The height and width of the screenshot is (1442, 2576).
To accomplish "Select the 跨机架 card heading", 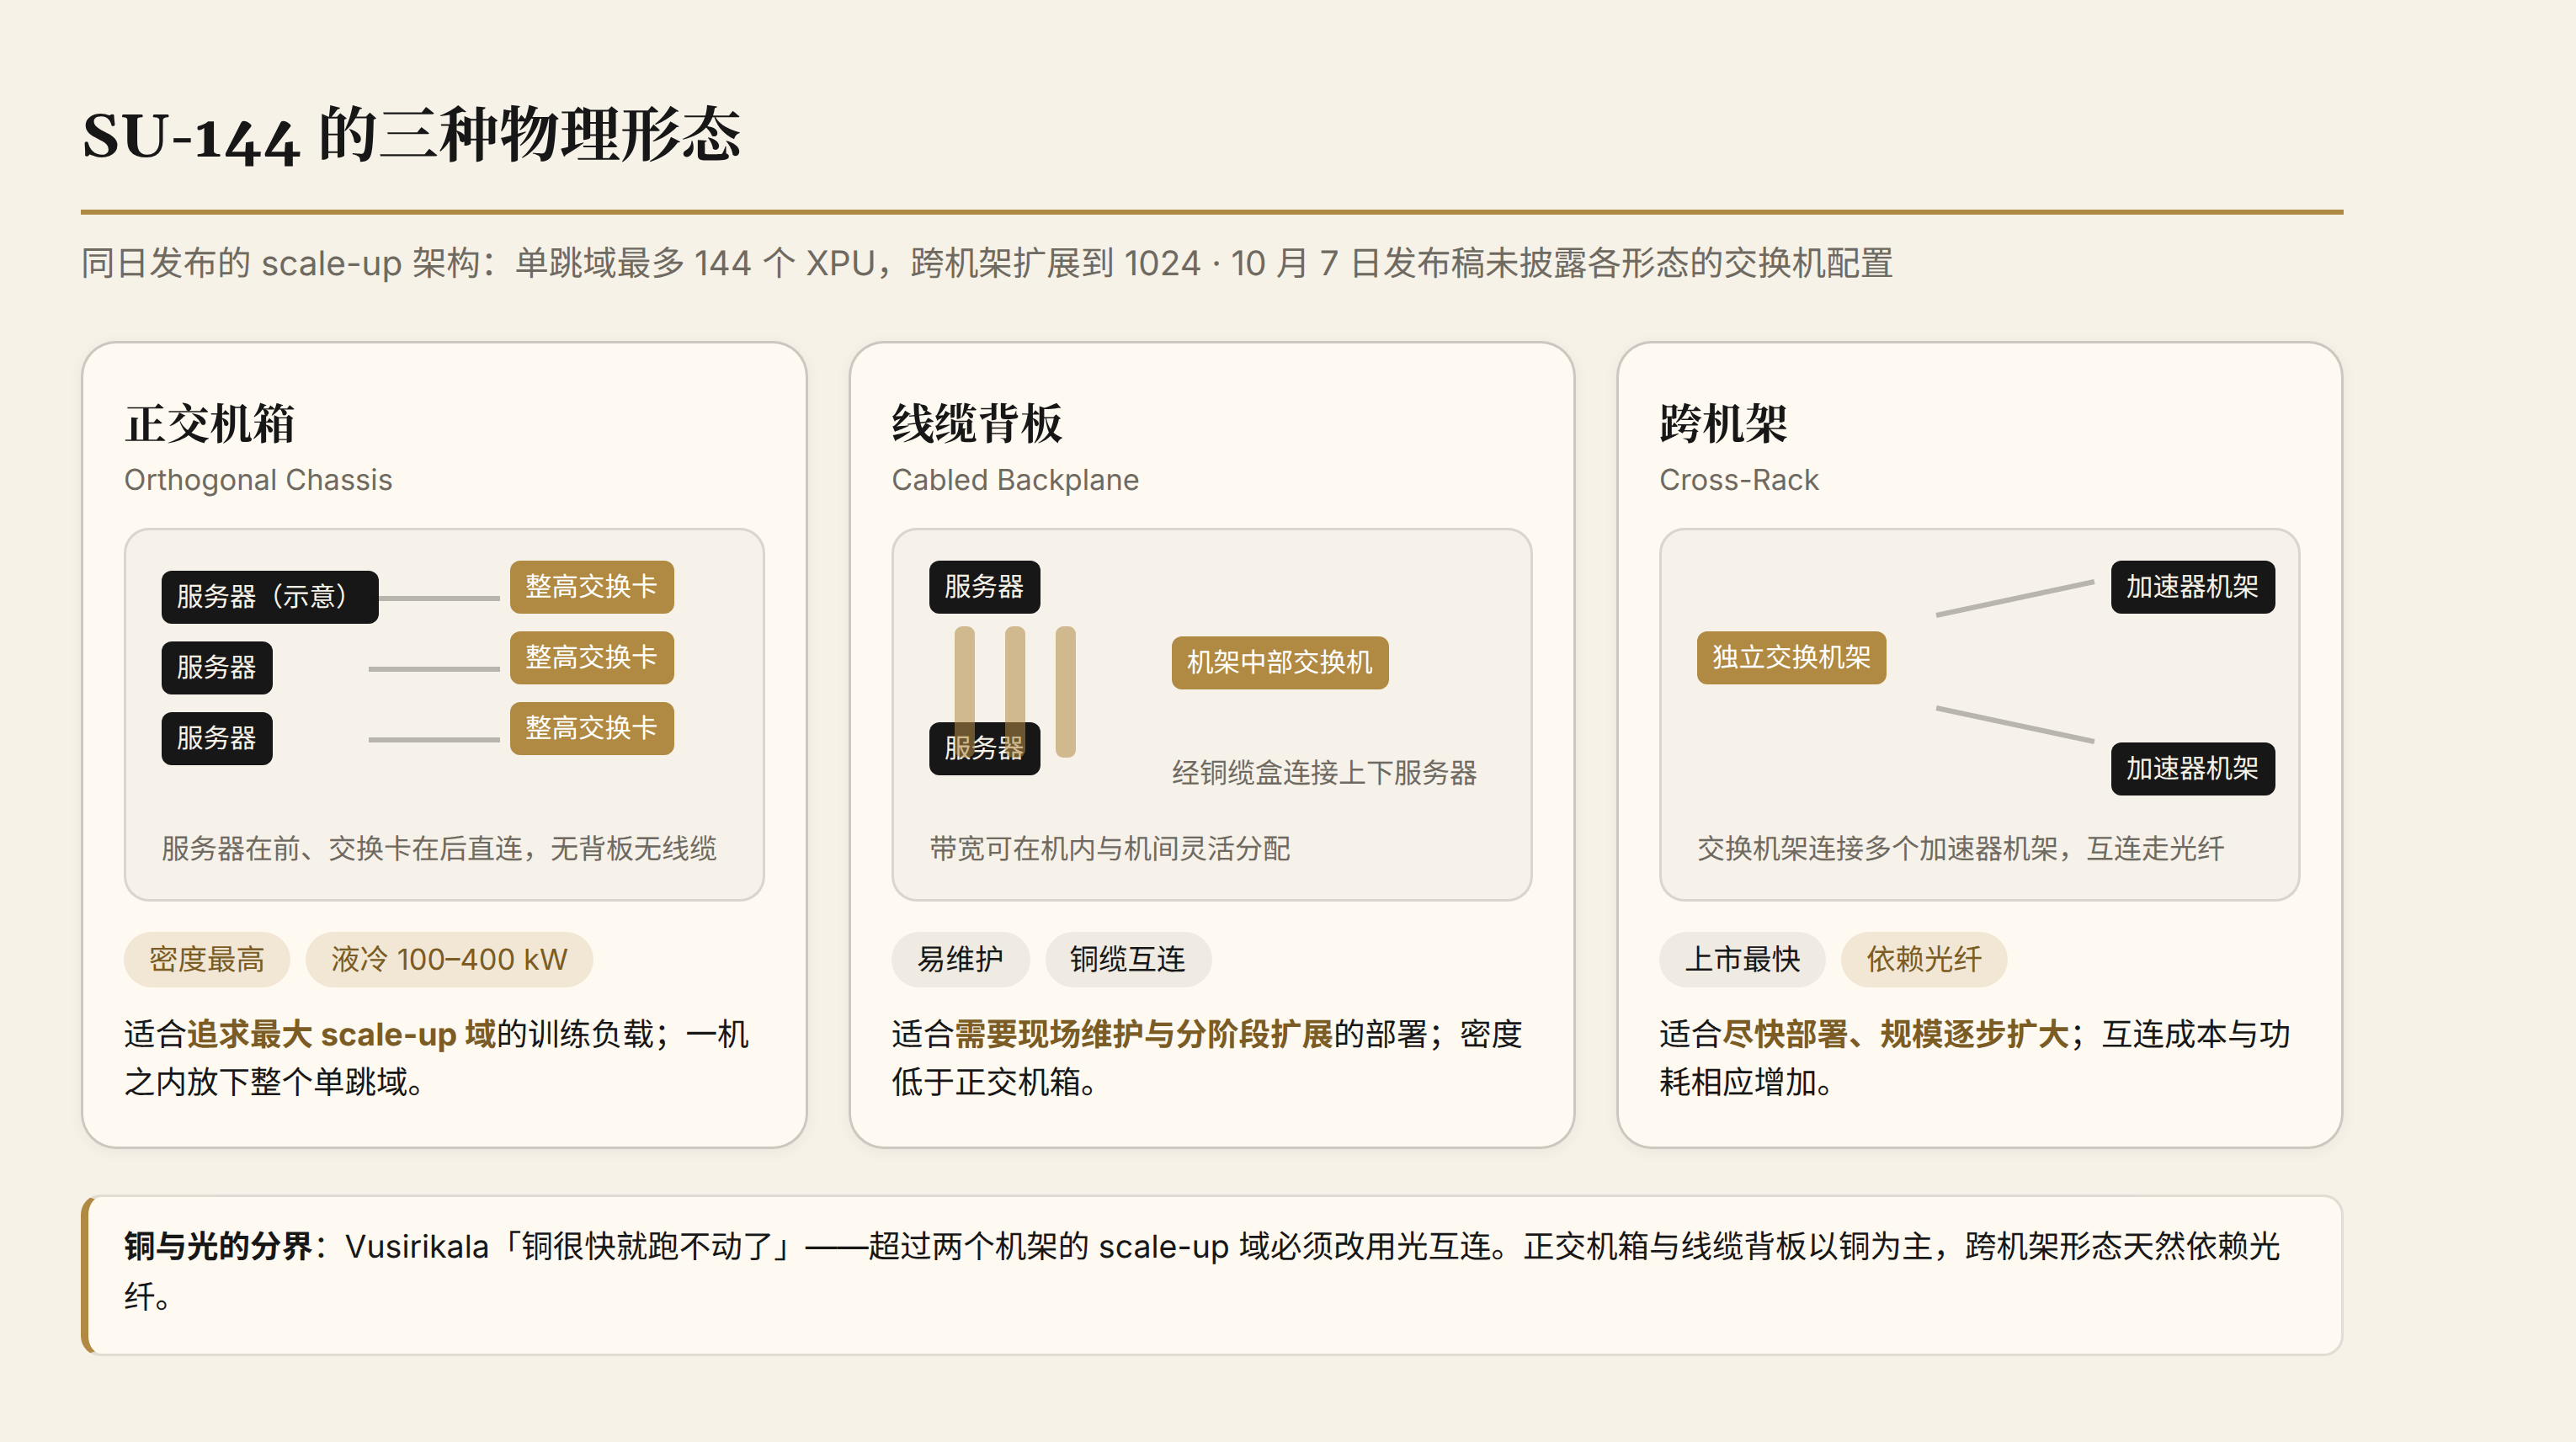I will pos(1724,423).
